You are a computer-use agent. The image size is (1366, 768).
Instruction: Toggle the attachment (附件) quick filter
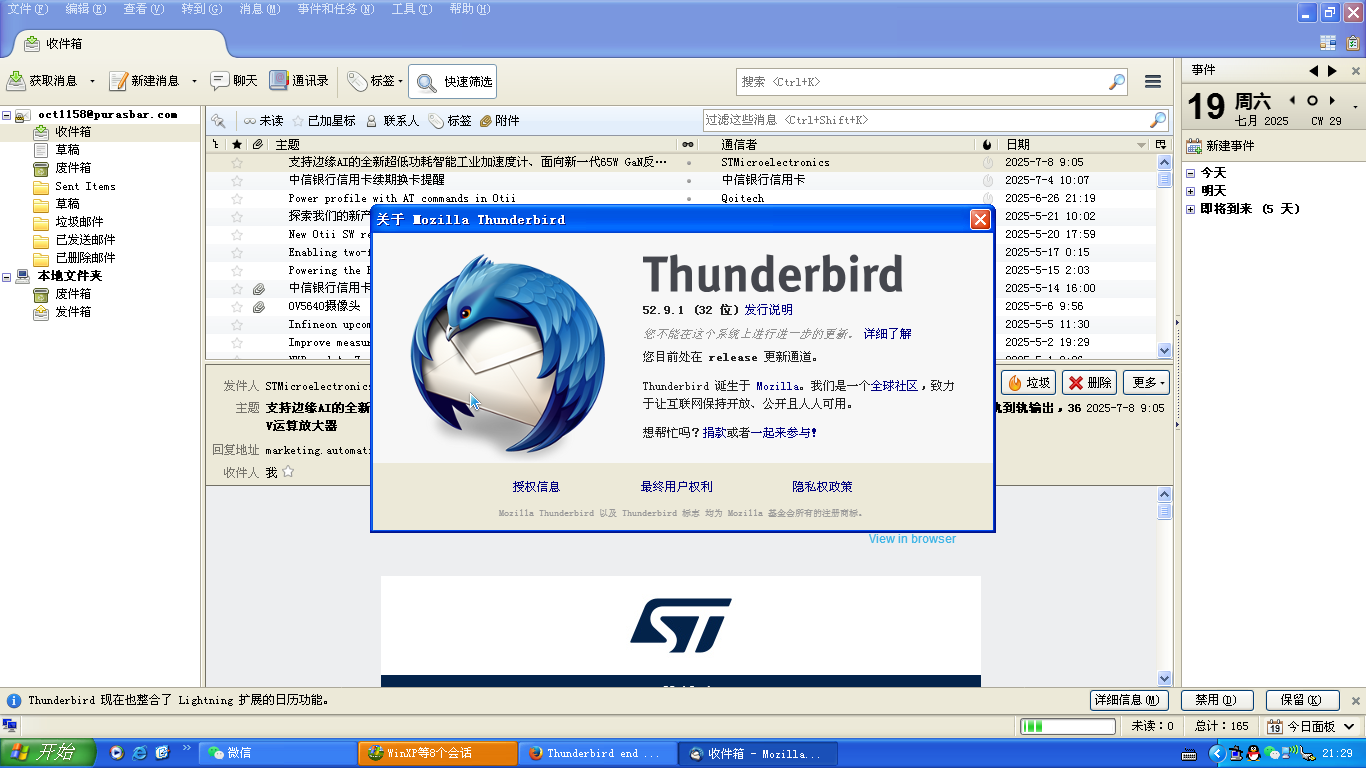pos(499,120)
